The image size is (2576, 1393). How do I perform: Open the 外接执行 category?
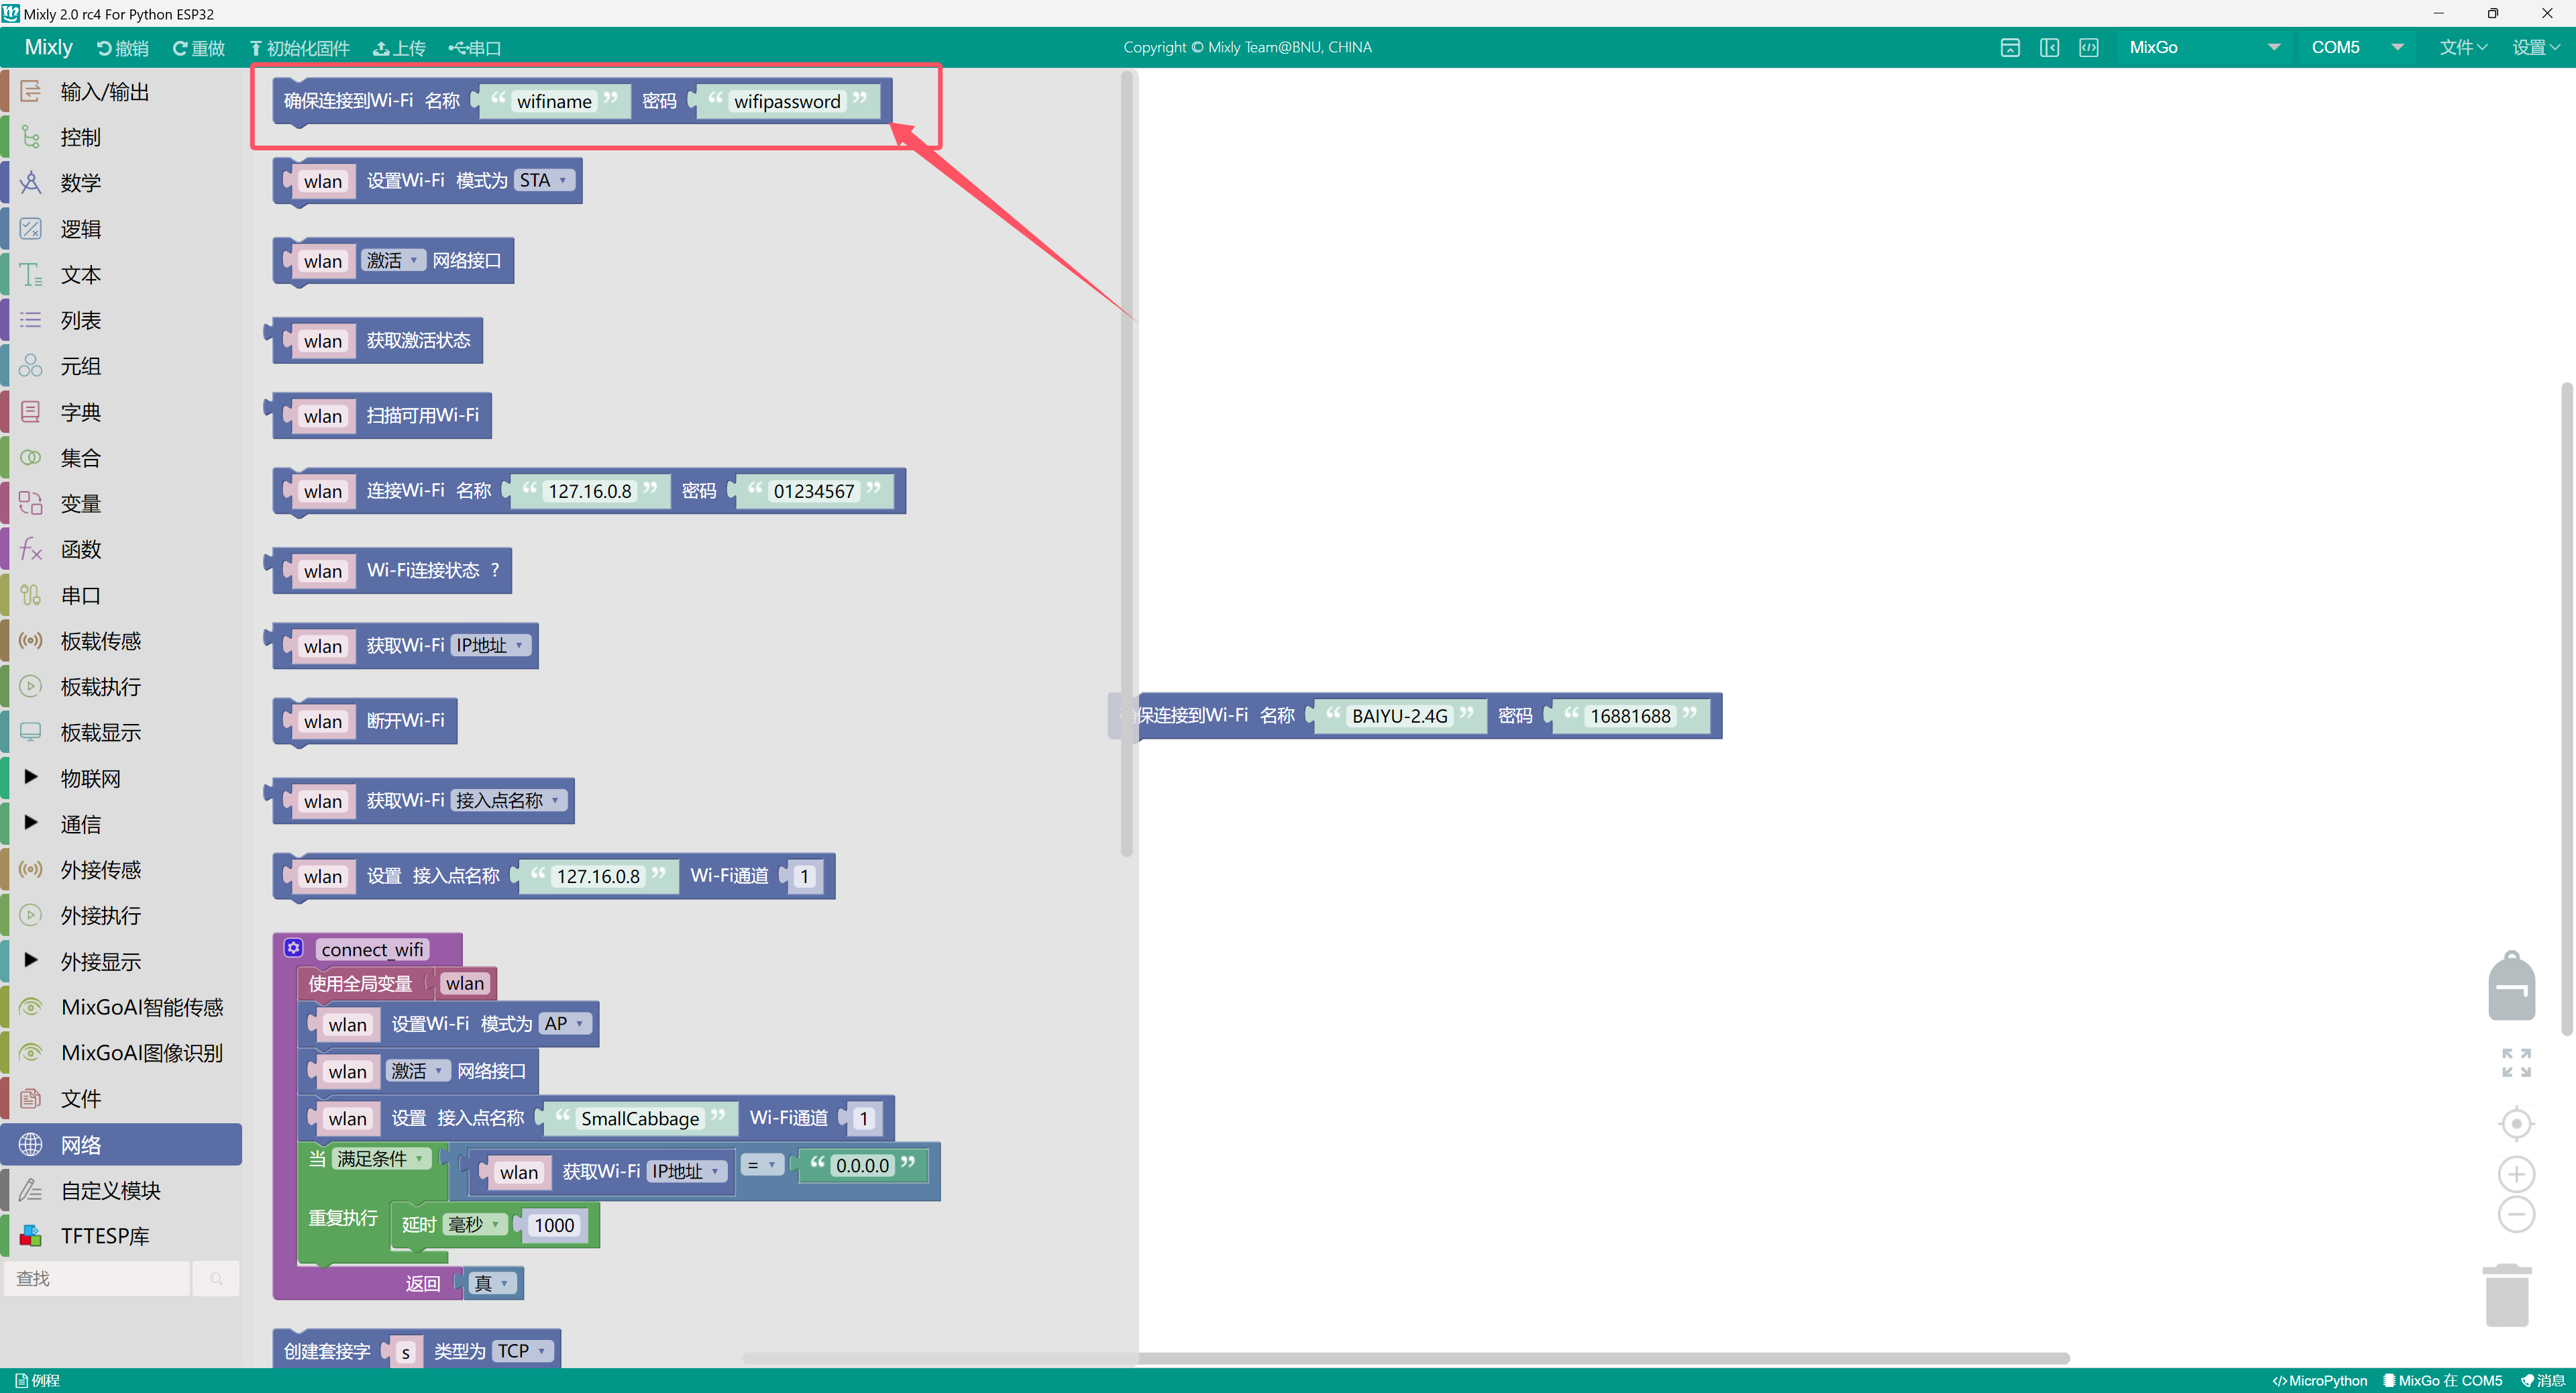pyautogui.click(x=121, y=915)
